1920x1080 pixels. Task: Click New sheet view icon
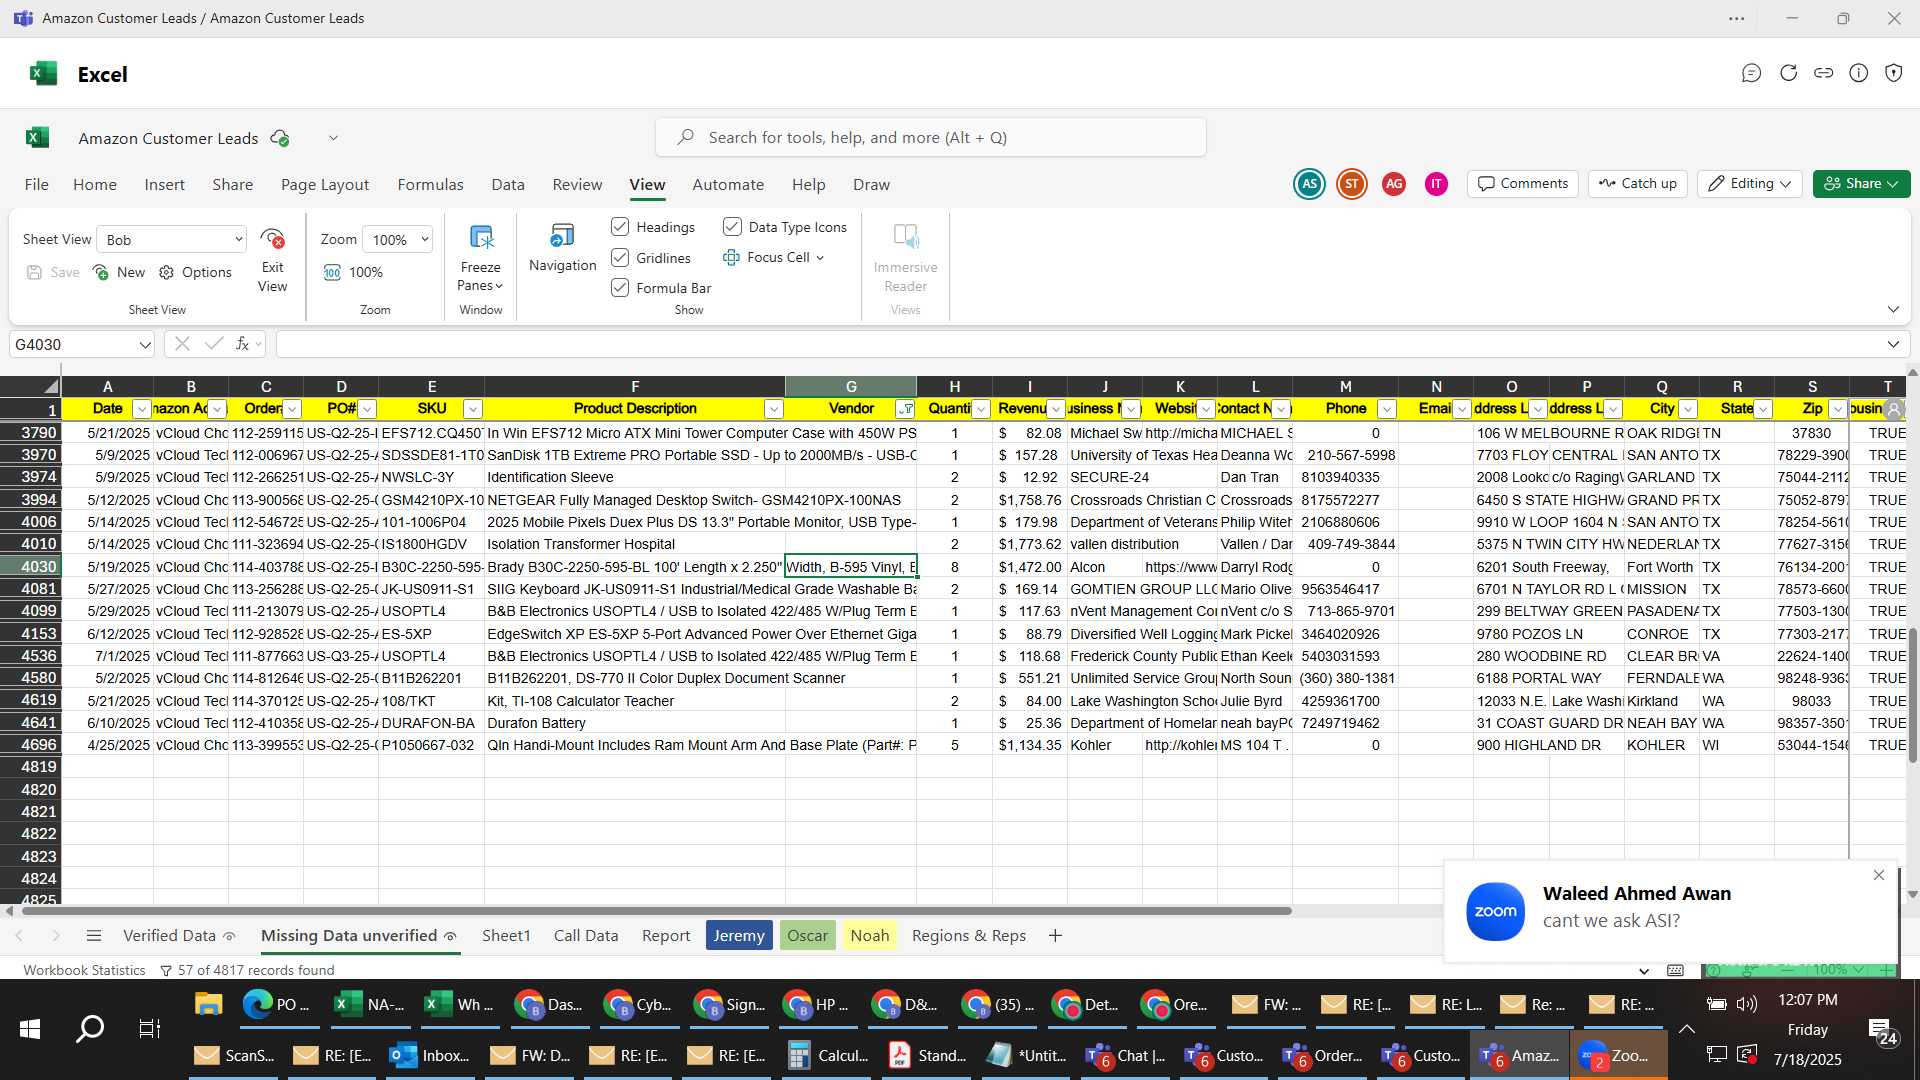tap(101, 272)
